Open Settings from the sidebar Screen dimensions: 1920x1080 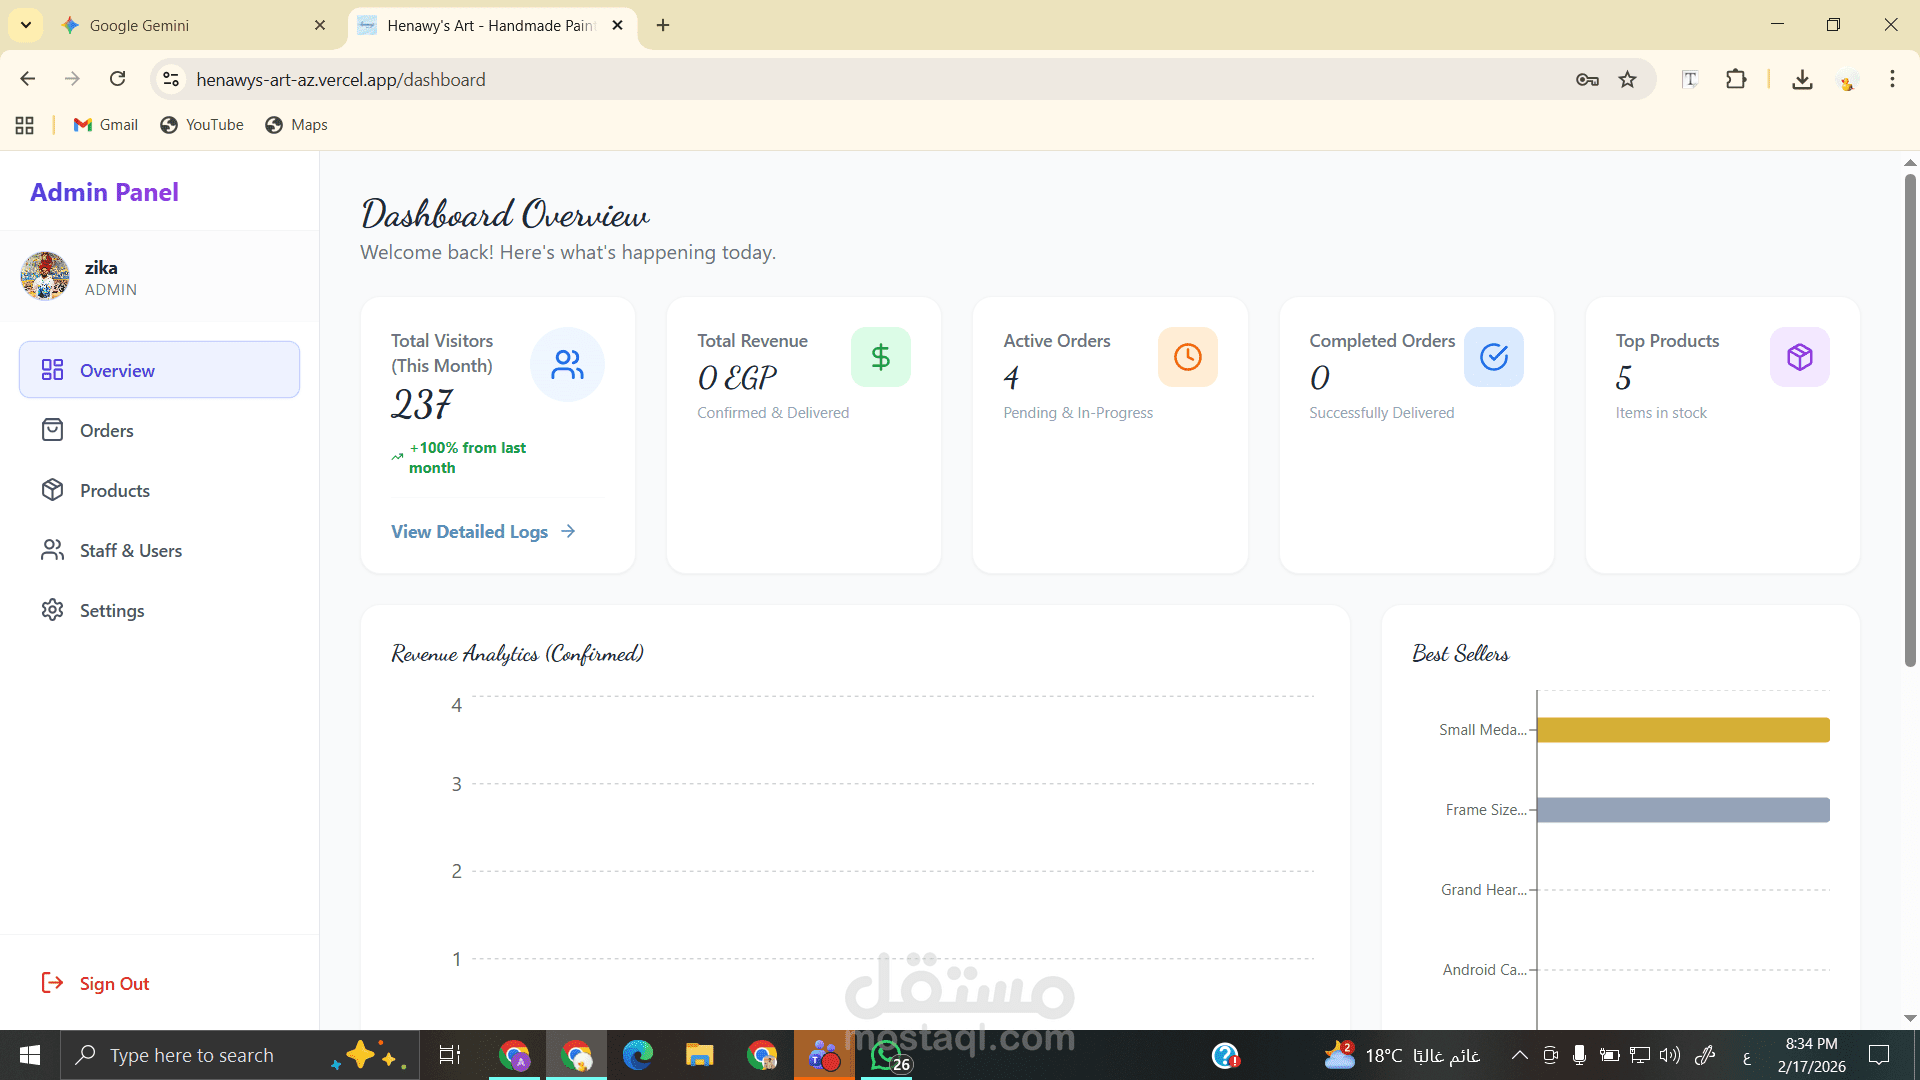pos(111,610)
